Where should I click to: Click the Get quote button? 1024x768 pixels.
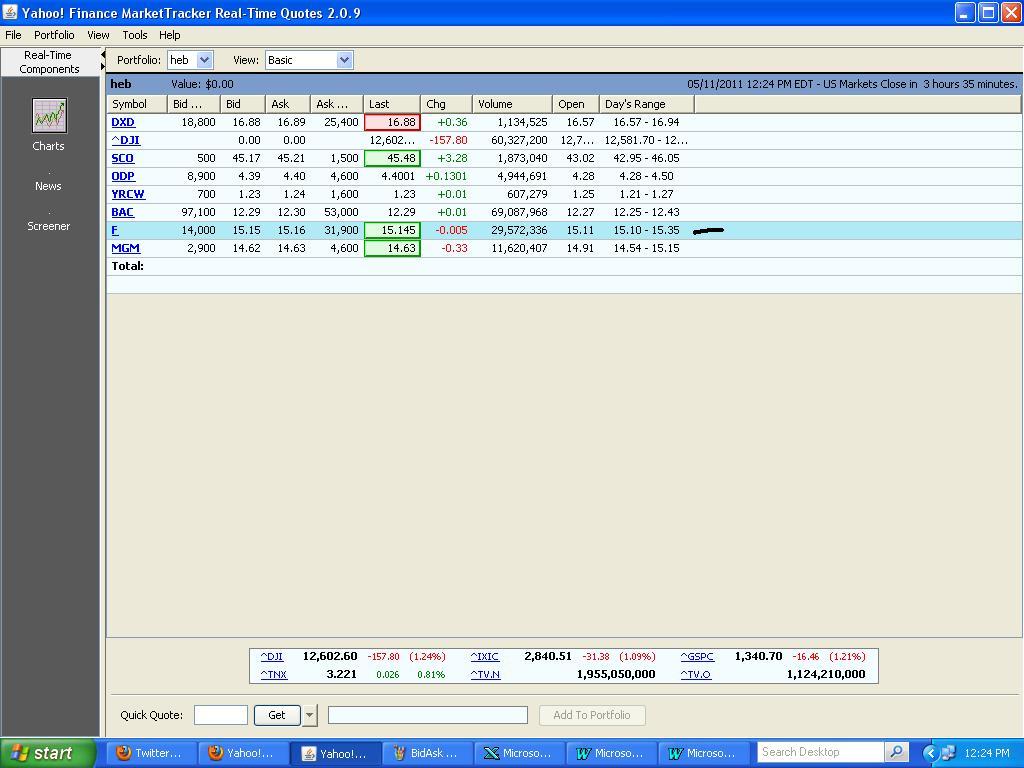[x=277, y=715]
